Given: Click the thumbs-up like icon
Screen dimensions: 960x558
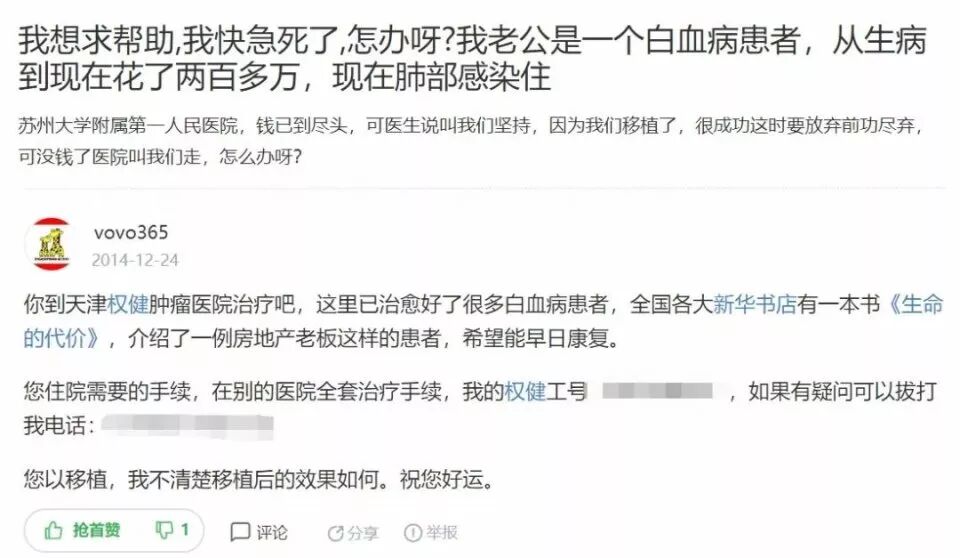Looking at the screenshot, I should click(x=53, y=530).
